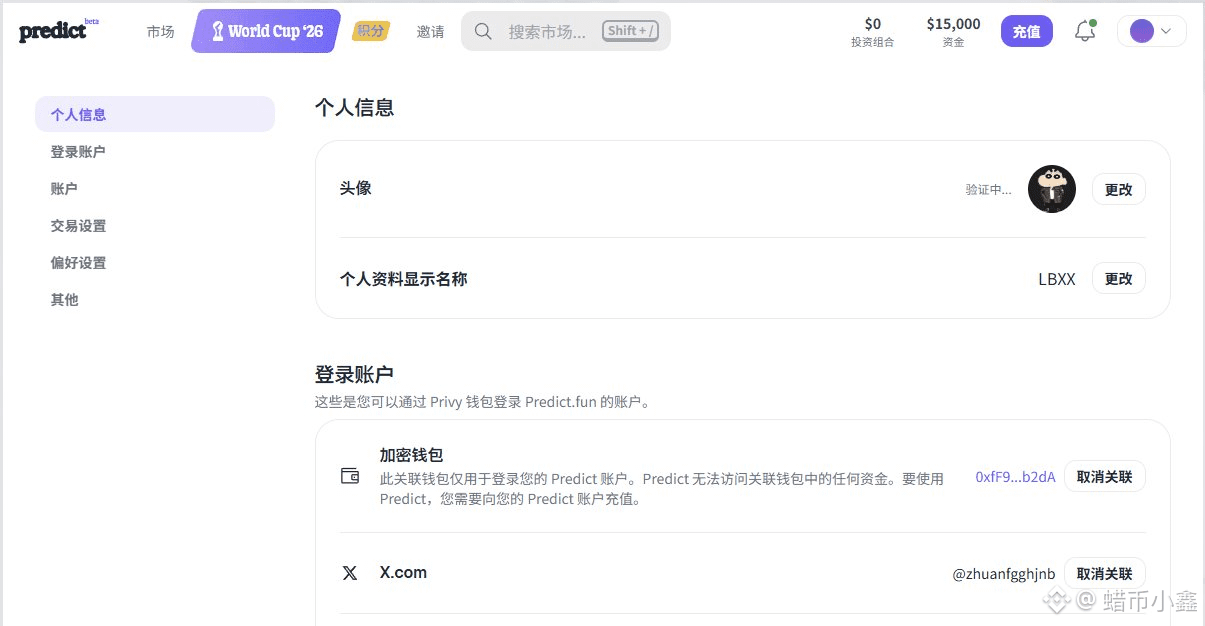The height and width of the screenshot is (626, 1205).
Task: Open the 邀请 invite menu
Action: pyautogui.click(x=430, y=31)
